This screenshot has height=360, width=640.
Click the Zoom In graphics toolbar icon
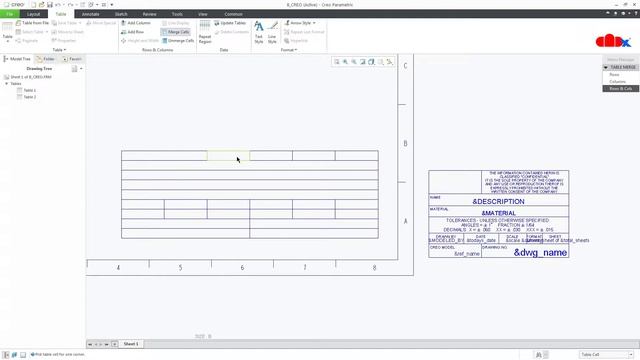click(345, 62)
